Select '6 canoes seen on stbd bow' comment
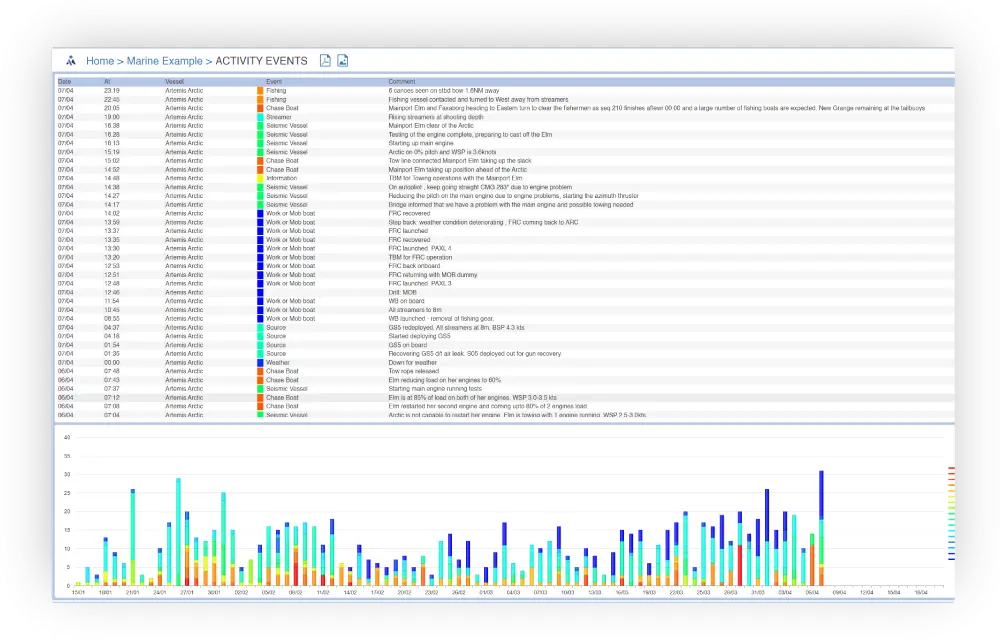This screenshot has height=644, width=1000. [x=444, y=91]
